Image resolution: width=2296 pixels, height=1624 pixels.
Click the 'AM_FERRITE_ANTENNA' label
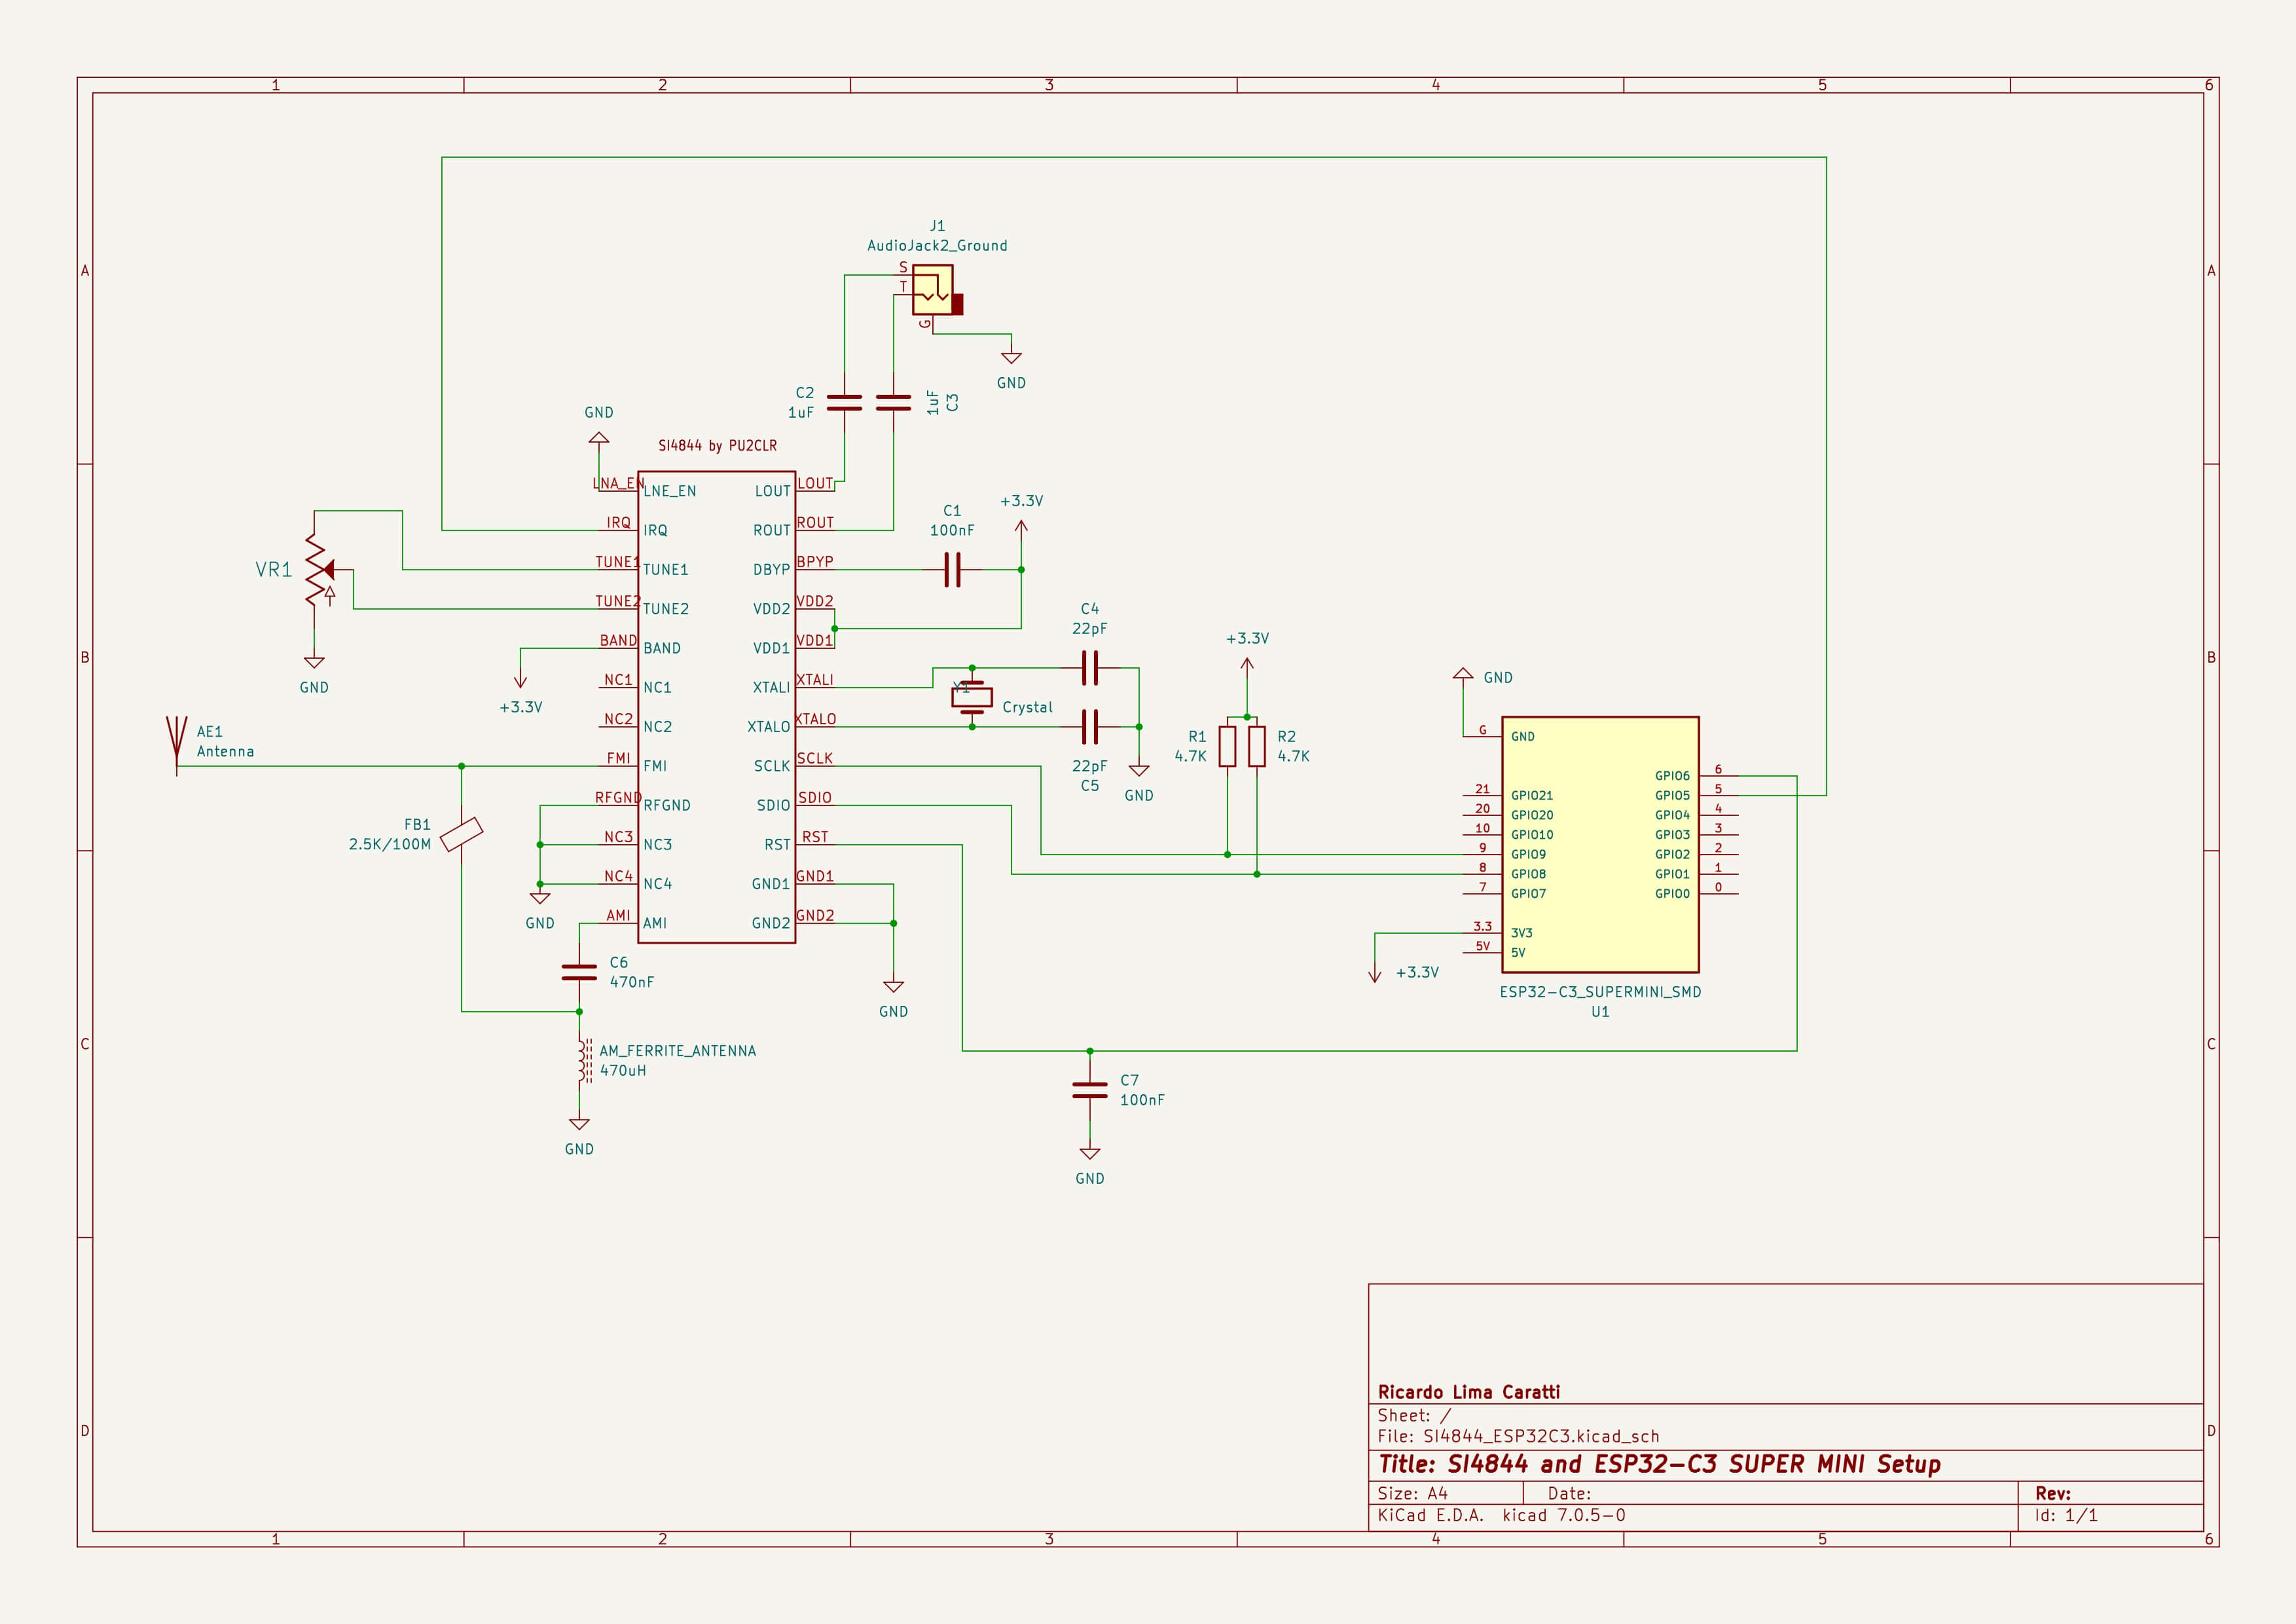click(678, 1051)
